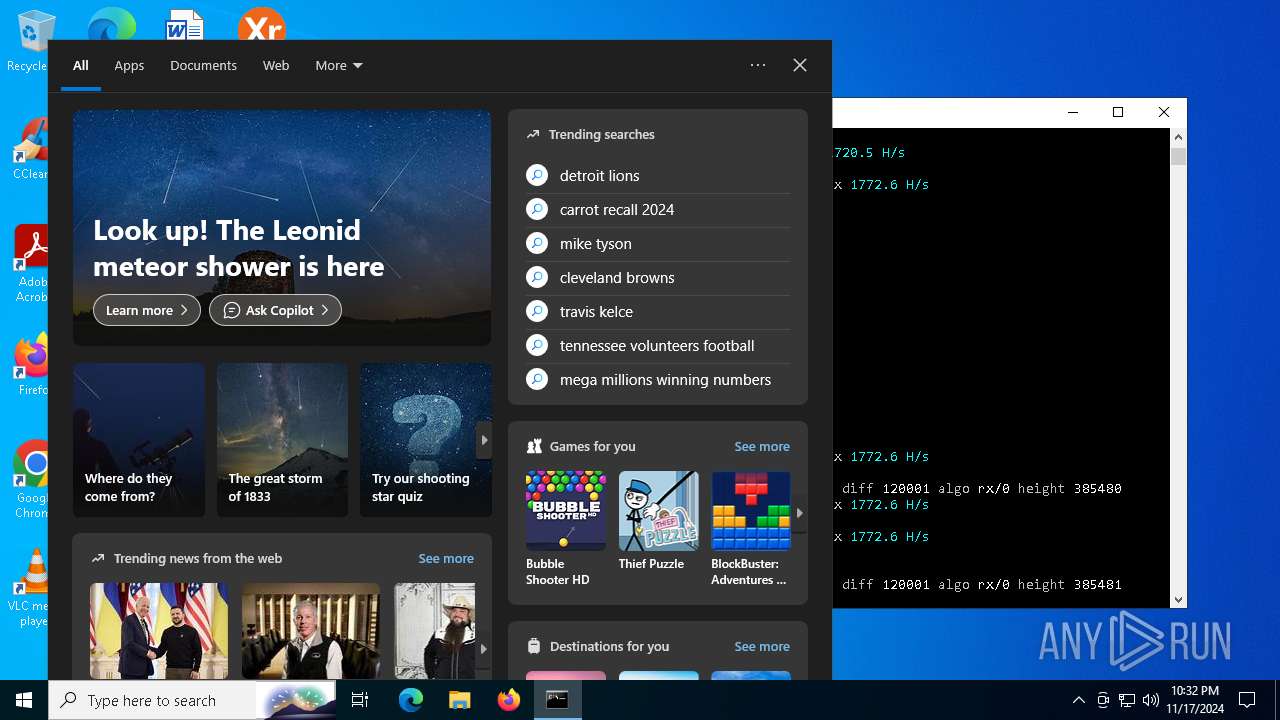Search trending 'mega millions winning numbers'
Viewport: 1280px width, 720px height.
658,380
